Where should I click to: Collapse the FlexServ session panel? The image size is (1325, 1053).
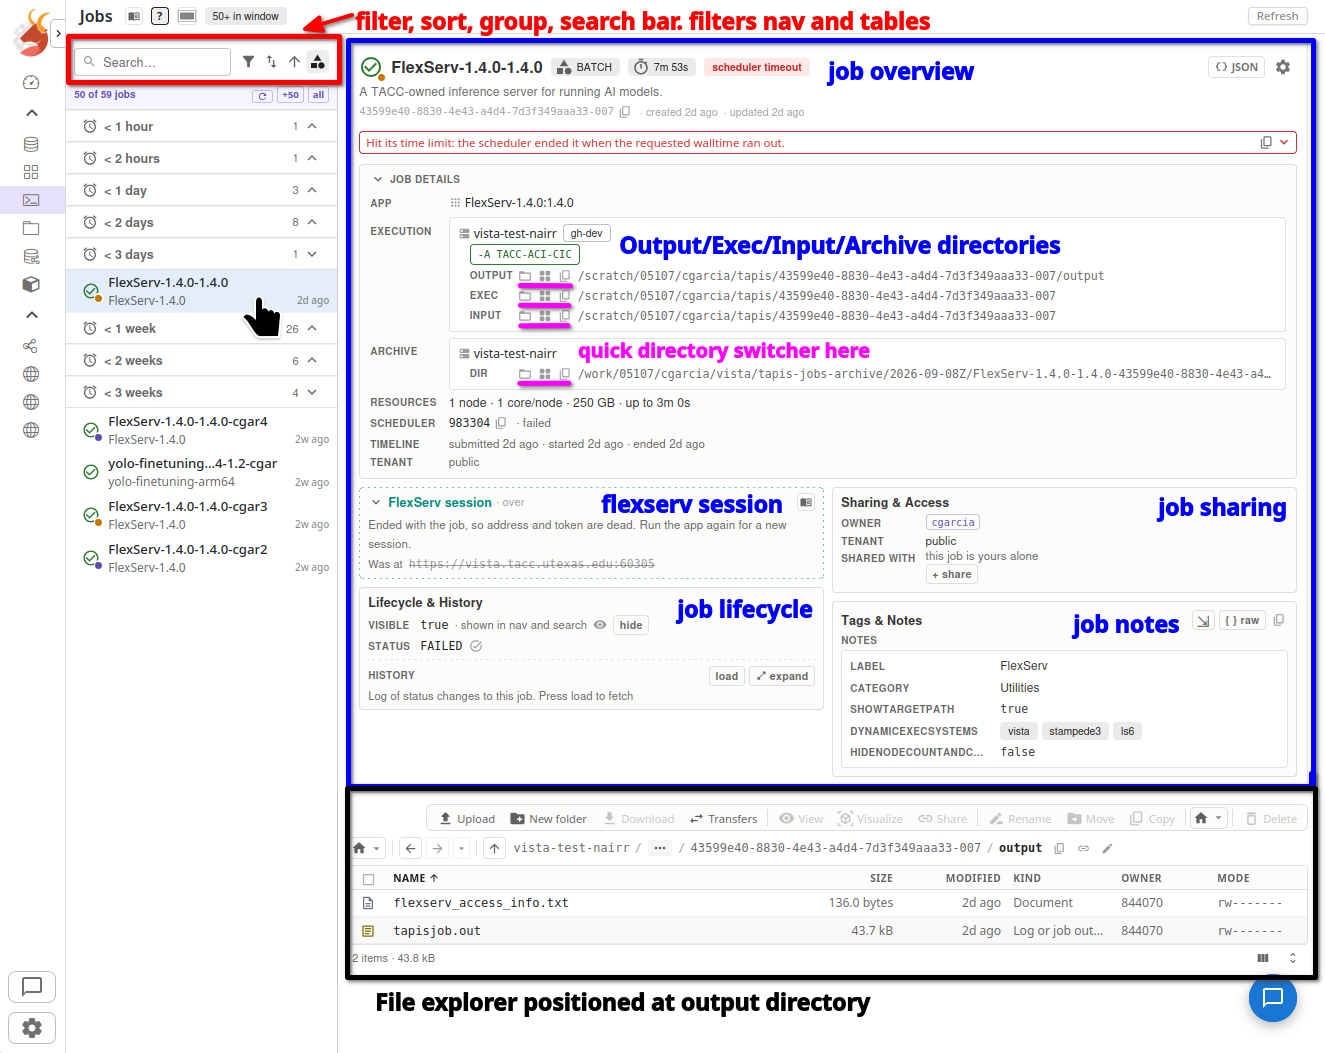376,502
